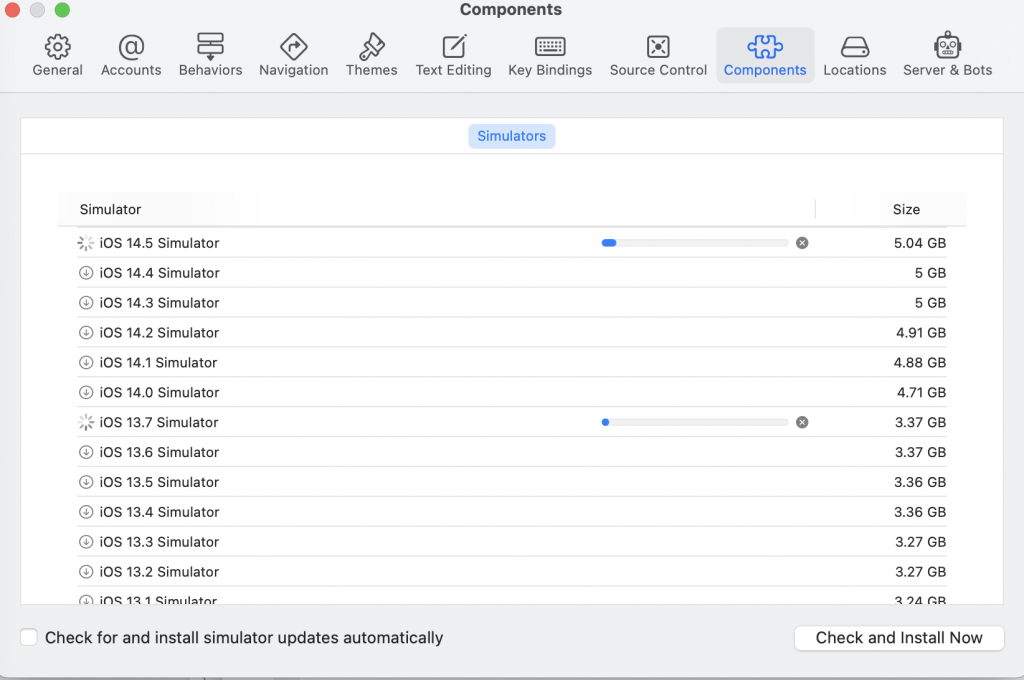Download the iOS 13.6 Simulator
The image size is (1024, 680).
[86, 452]
